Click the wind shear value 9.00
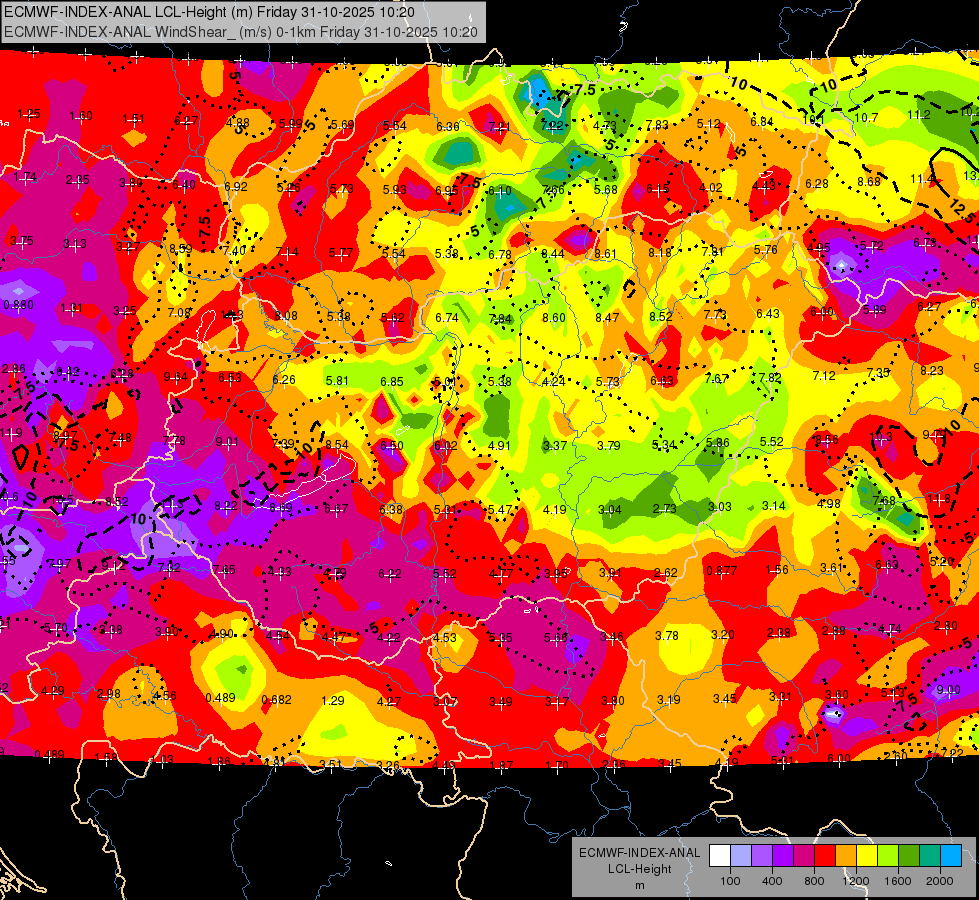Image resolution: width=979 pixels, height=900 pixels. (x=948, y=690)
